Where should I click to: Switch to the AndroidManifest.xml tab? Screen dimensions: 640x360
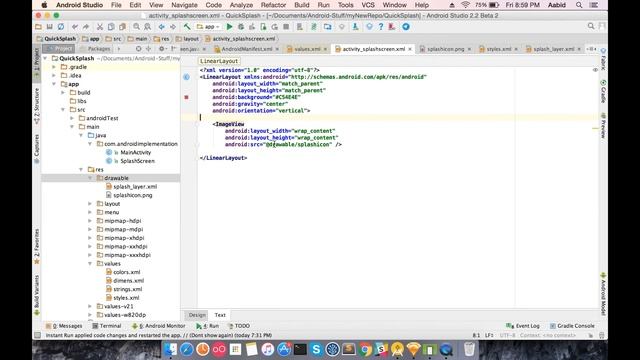click(247, 49)
